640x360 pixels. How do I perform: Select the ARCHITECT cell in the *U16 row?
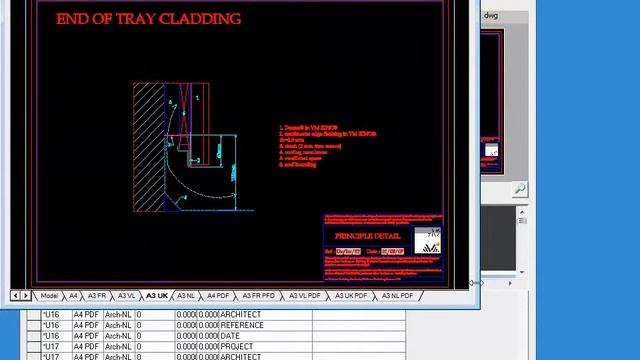266,315
